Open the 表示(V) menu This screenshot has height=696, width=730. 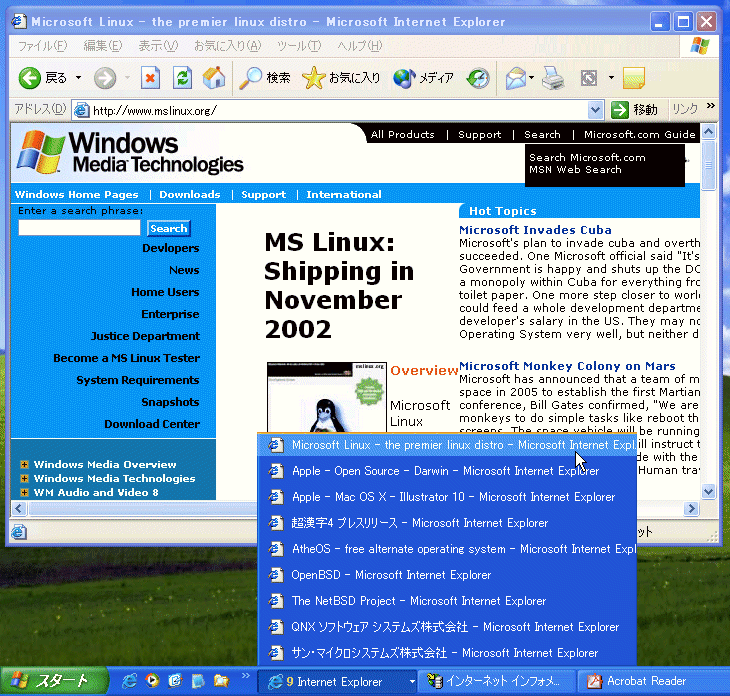tap(158, 46)
